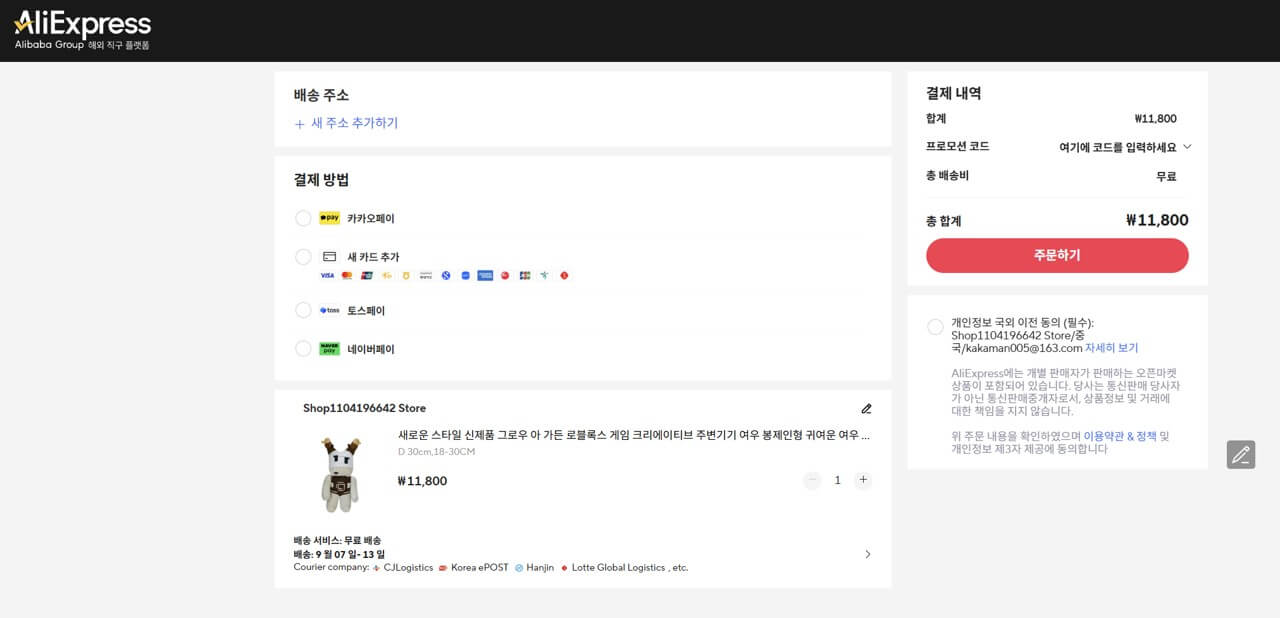
Task: Click the 네이버페이 label text
Action: tap(371, 349)
